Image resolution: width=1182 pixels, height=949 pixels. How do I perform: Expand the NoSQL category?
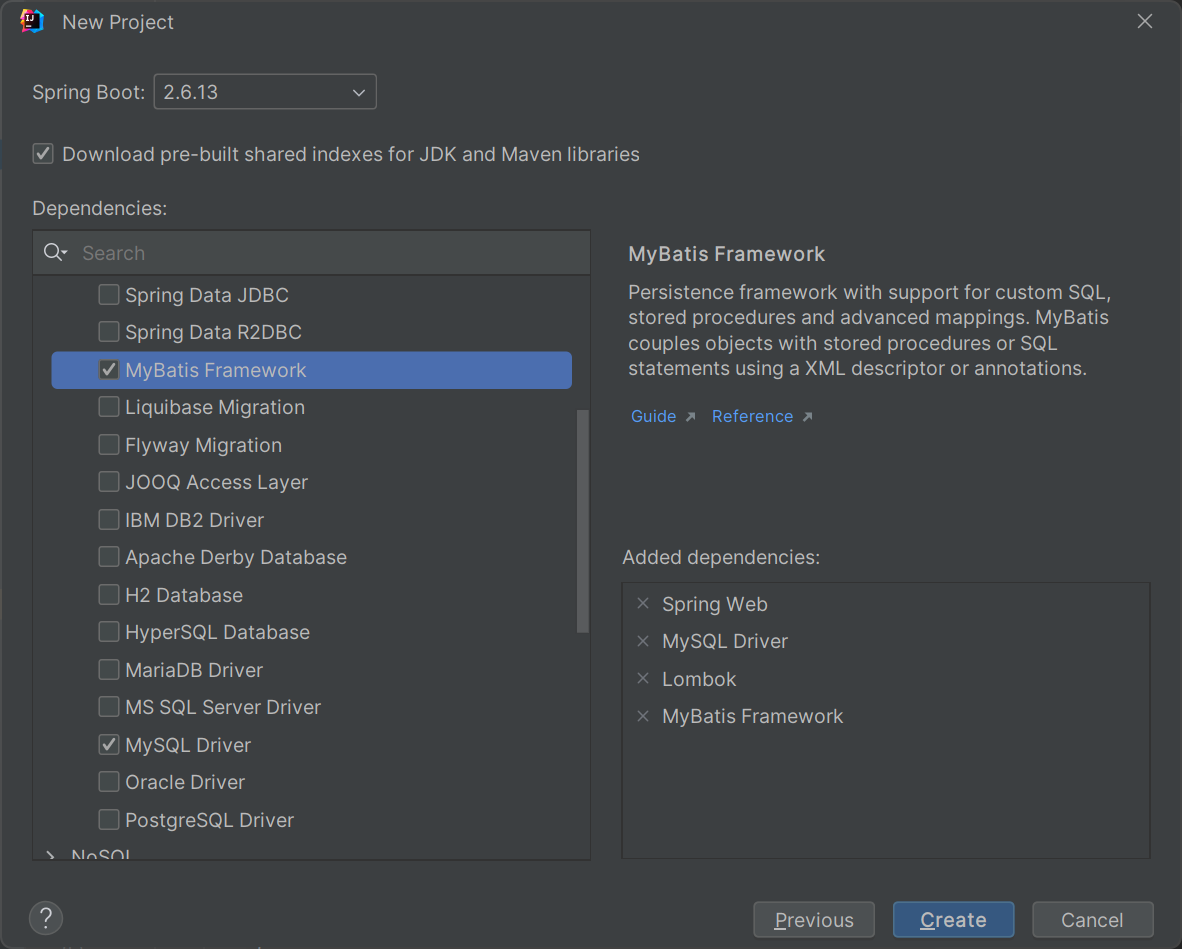pos(50,855)
